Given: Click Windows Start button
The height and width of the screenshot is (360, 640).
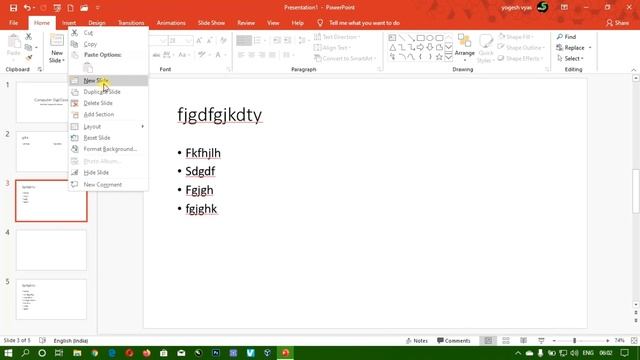Looking at the screenshot, I should [8, 353].
